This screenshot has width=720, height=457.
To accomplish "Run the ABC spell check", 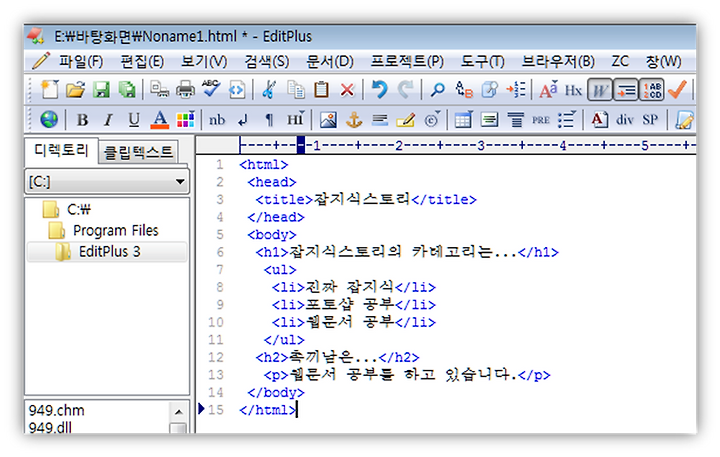I will click(x=211, y=89).
